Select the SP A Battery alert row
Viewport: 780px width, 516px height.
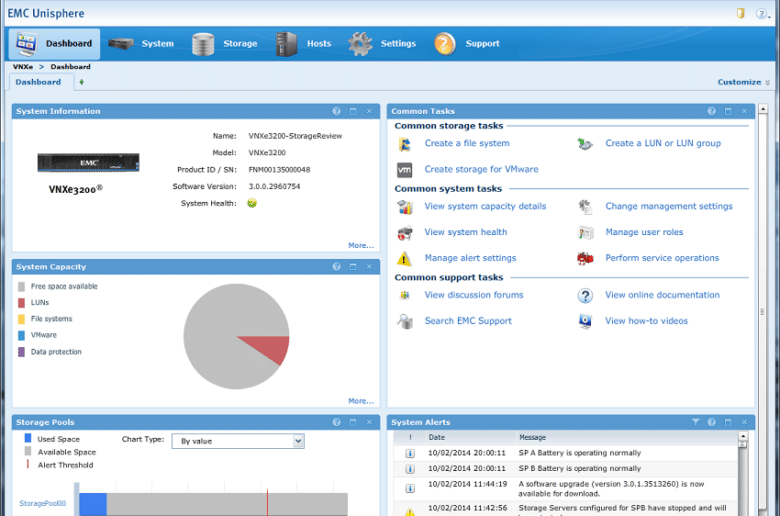(566, 453)
